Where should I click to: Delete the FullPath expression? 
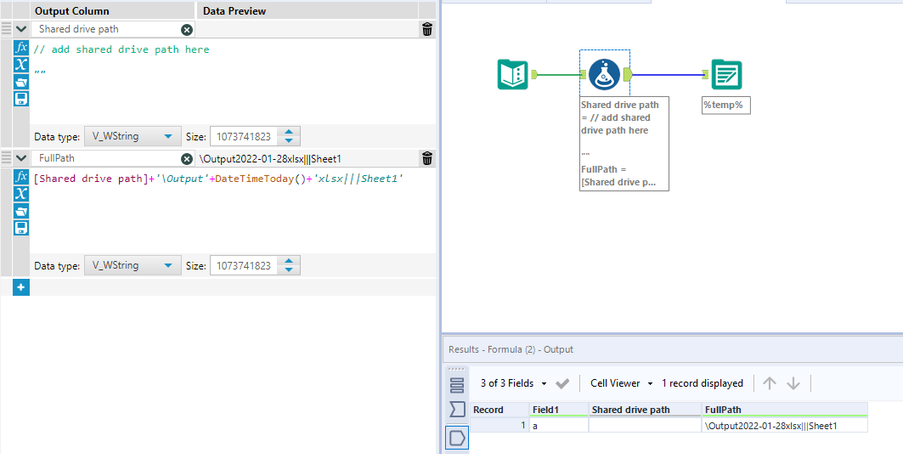(427, 158)
